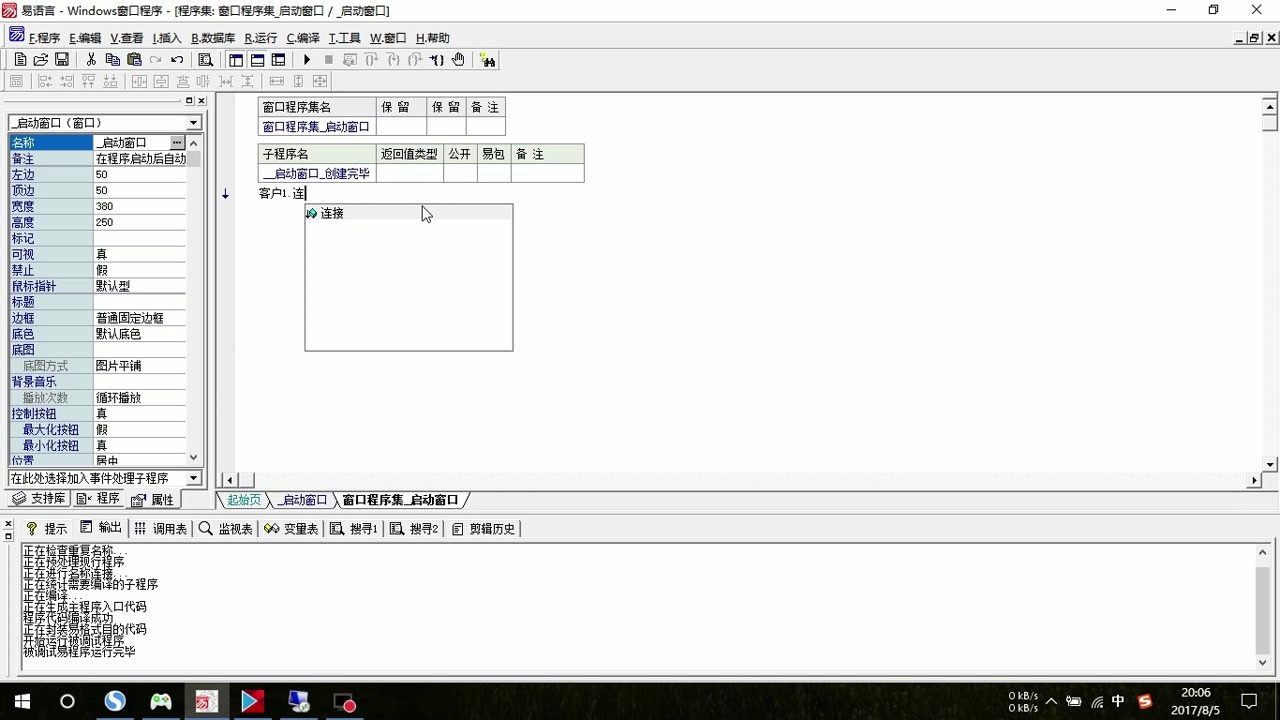This screenshot has width=1280, height=720.
Task: Create a new file with toolbar New icon
Action: (20, 60)
